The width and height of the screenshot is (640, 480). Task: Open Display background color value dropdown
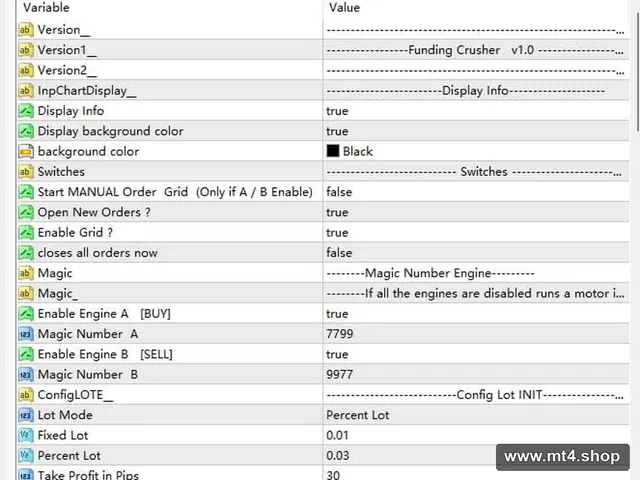tap(476, 131)
